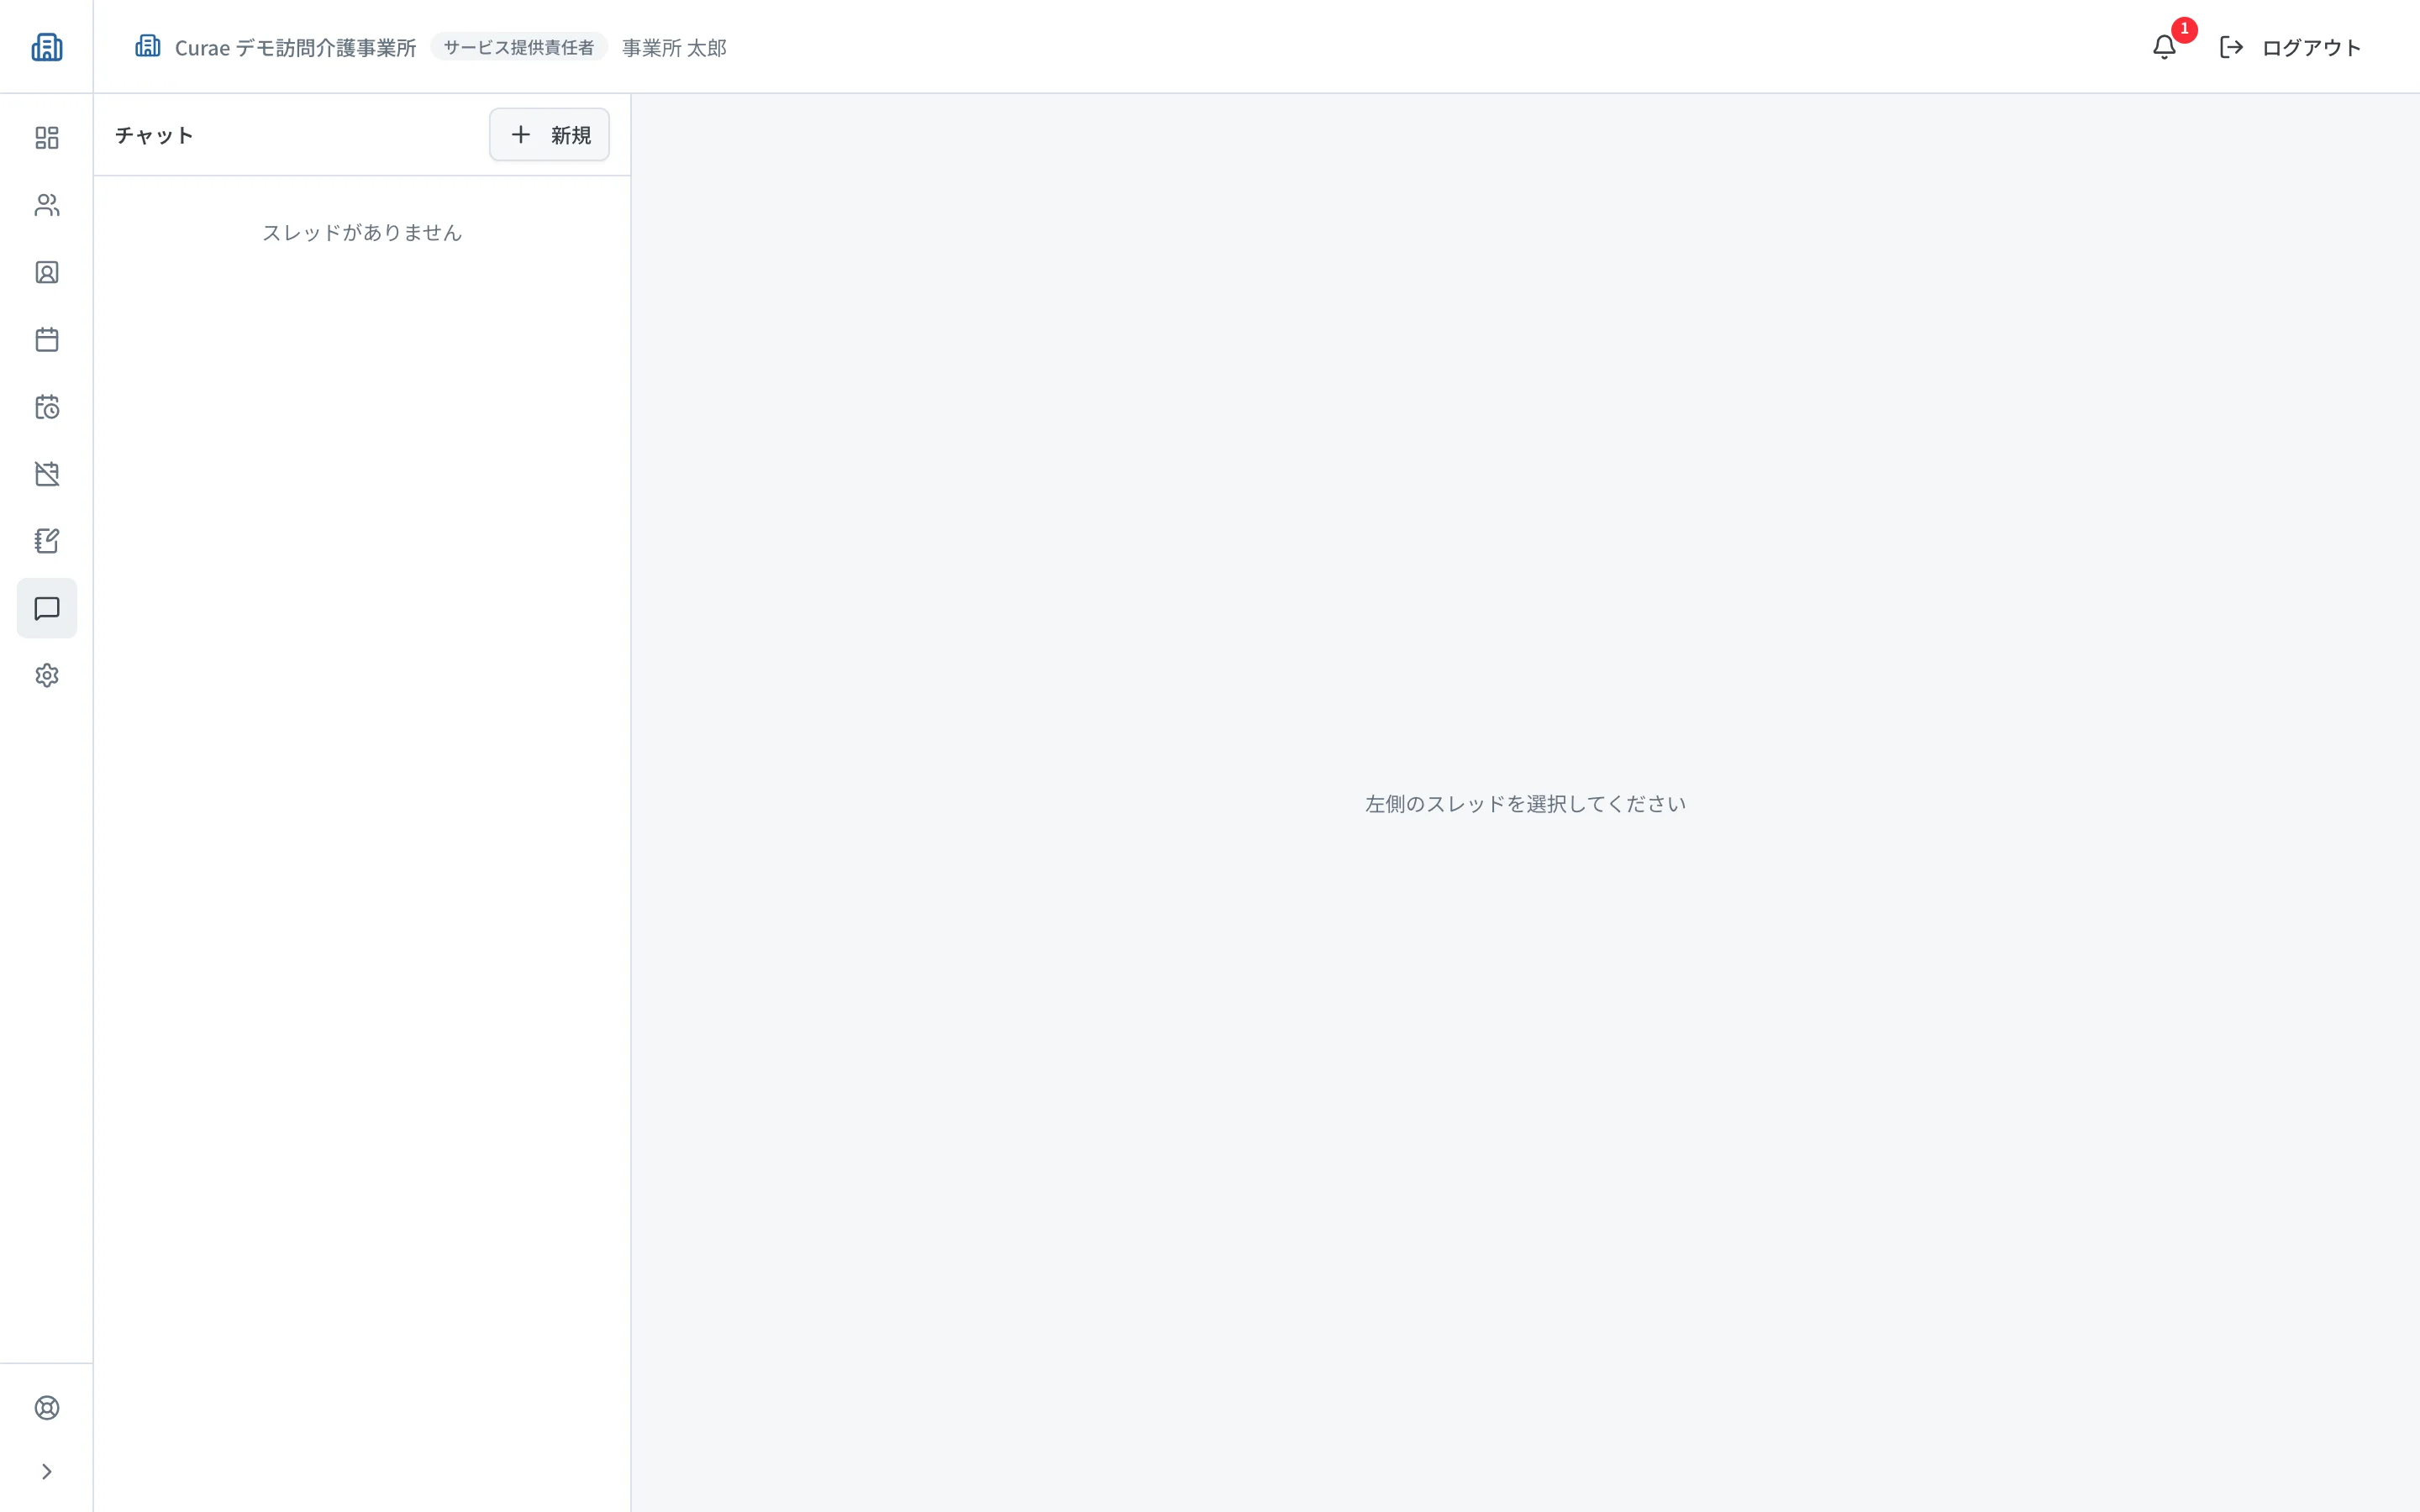Click the ログアウト button

pos(2290,47)
